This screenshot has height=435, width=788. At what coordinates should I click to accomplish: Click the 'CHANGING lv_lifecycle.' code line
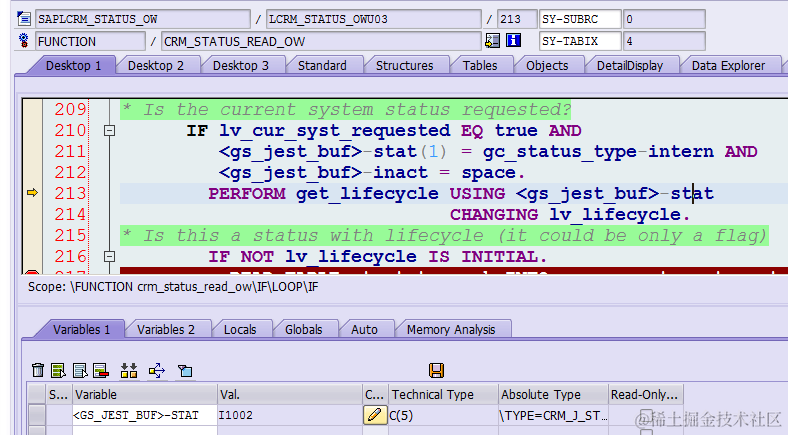pos(570,214)
